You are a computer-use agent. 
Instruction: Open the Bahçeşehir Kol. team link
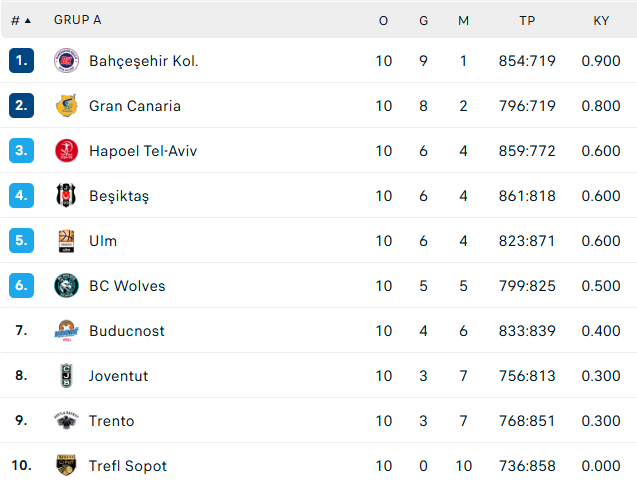click(144, 61)
